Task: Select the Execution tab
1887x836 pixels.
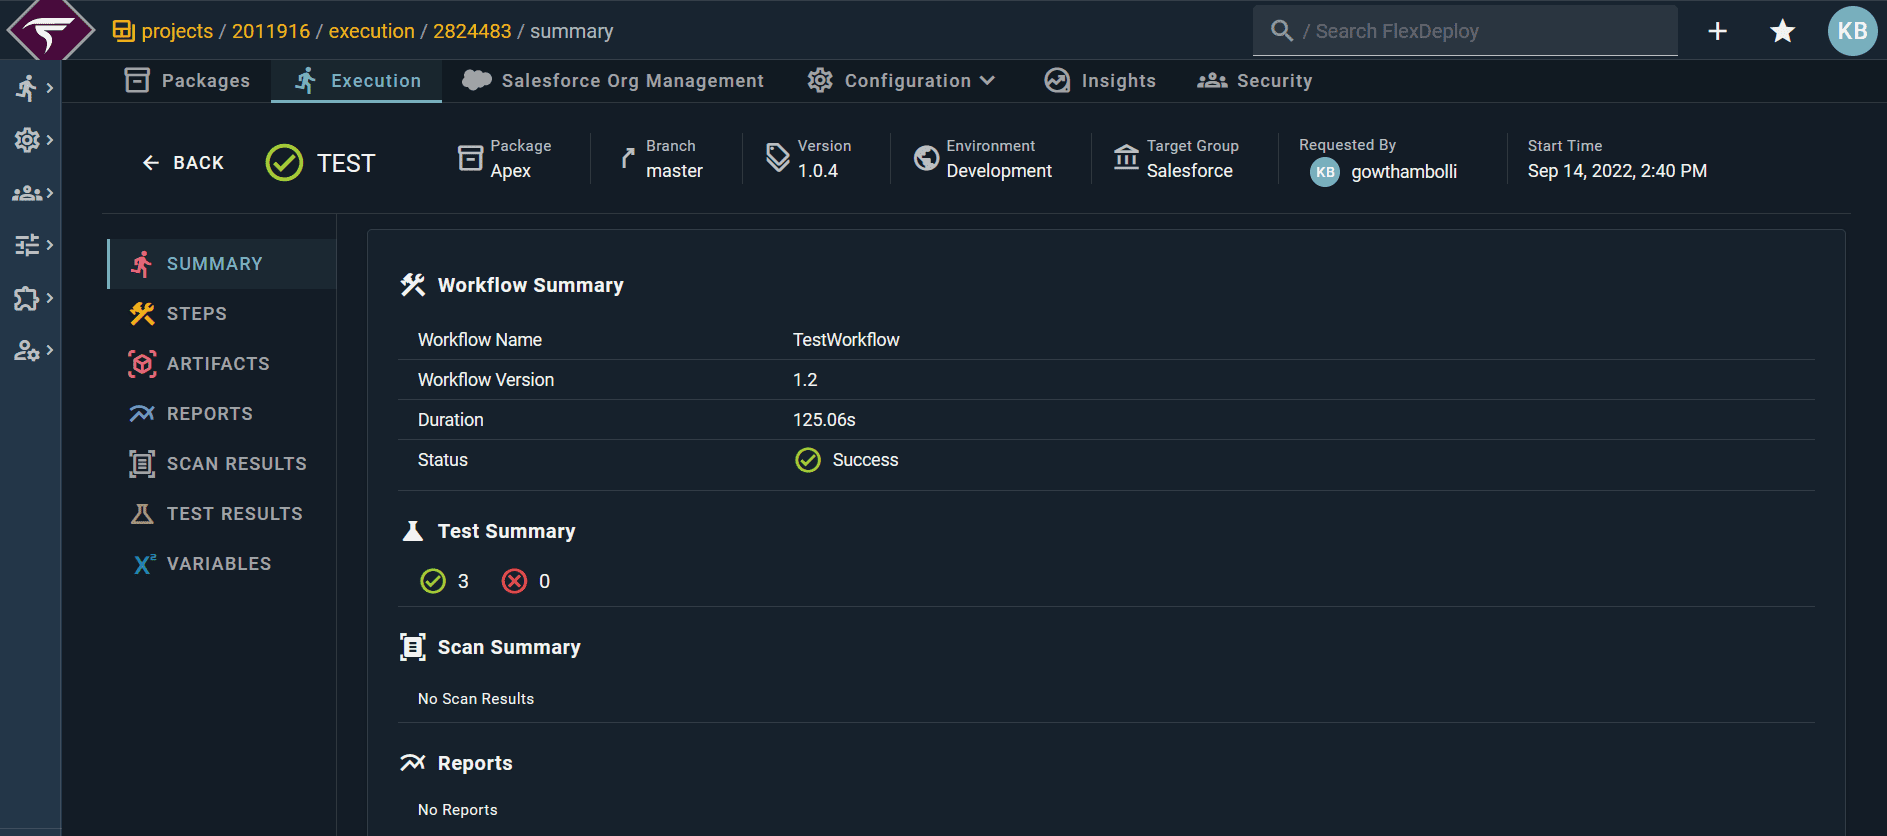Action: [x=357, y=81]
